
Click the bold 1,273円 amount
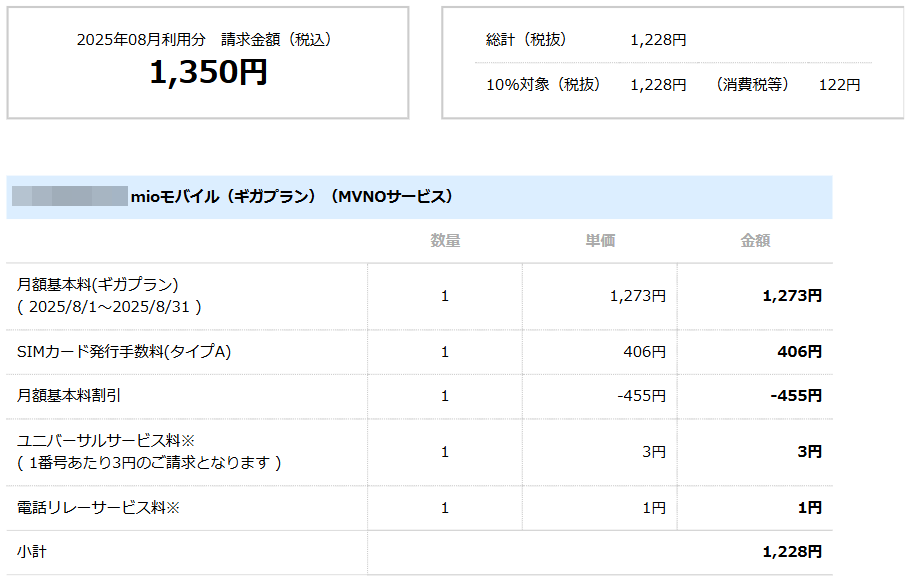[x=791, y=296]
